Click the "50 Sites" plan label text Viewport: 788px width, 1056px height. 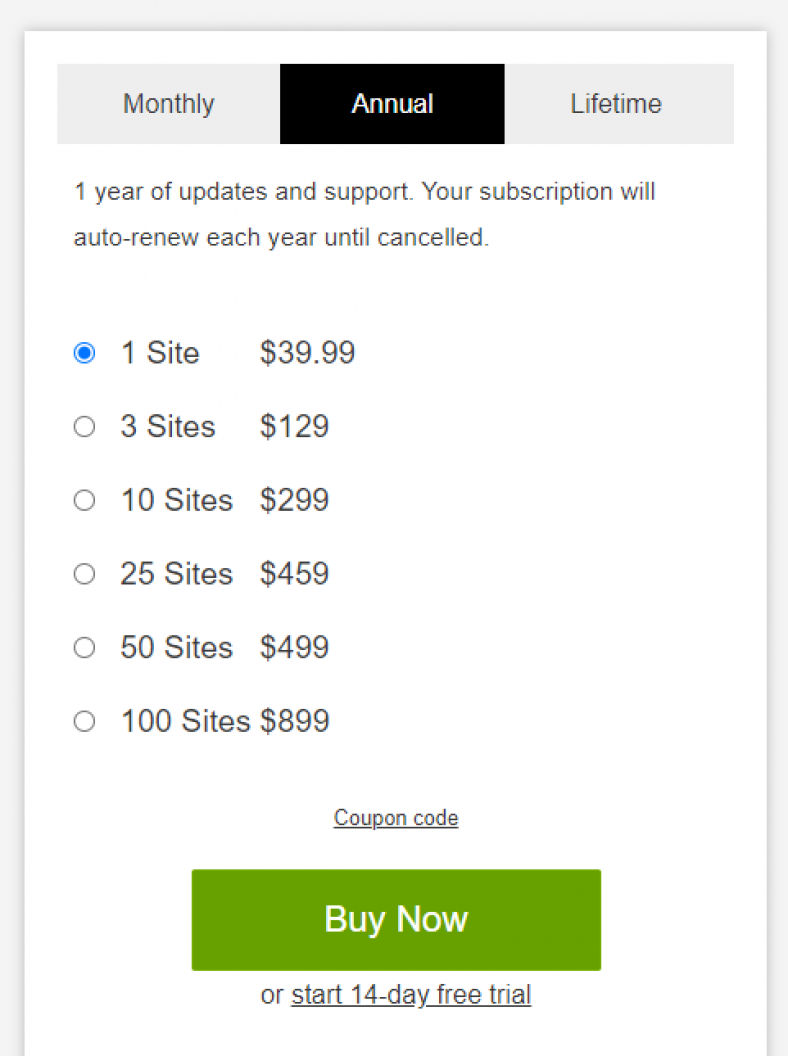point(176,648)
